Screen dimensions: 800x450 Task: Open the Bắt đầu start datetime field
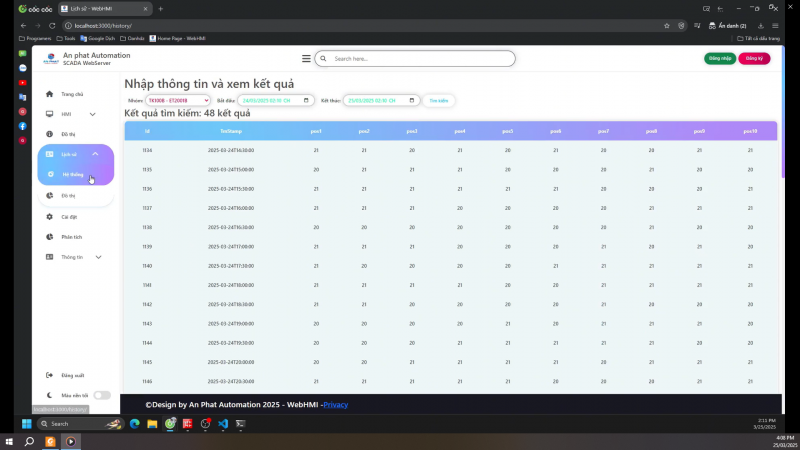click(x=276, y=101)
